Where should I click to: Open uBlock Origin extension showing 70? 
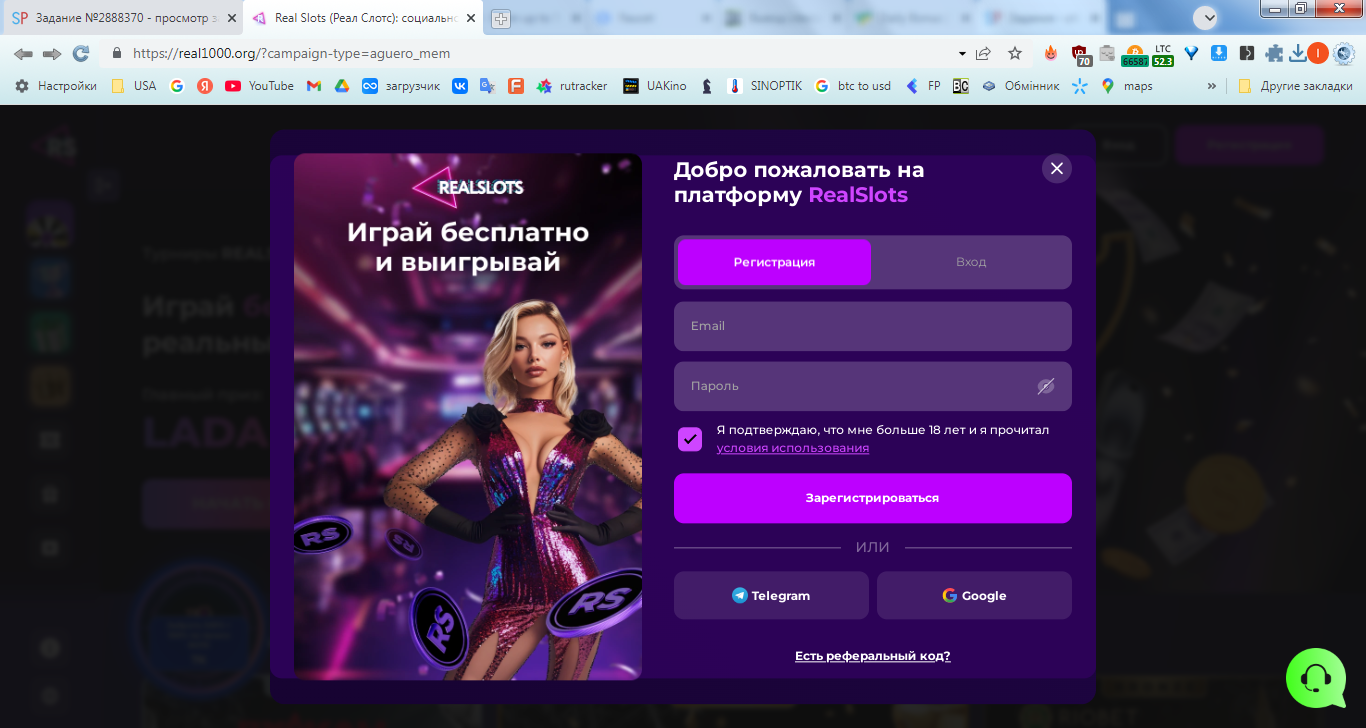(1080, 54)
